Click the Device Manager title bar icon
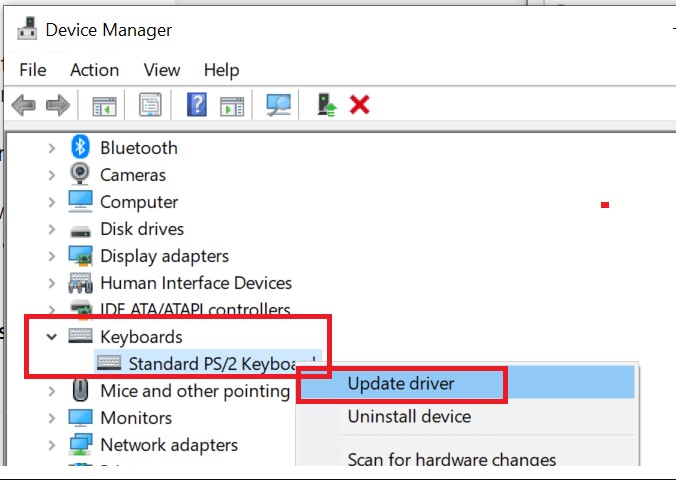The height and width of the screenshot is (480, 676). coord(27,28)
